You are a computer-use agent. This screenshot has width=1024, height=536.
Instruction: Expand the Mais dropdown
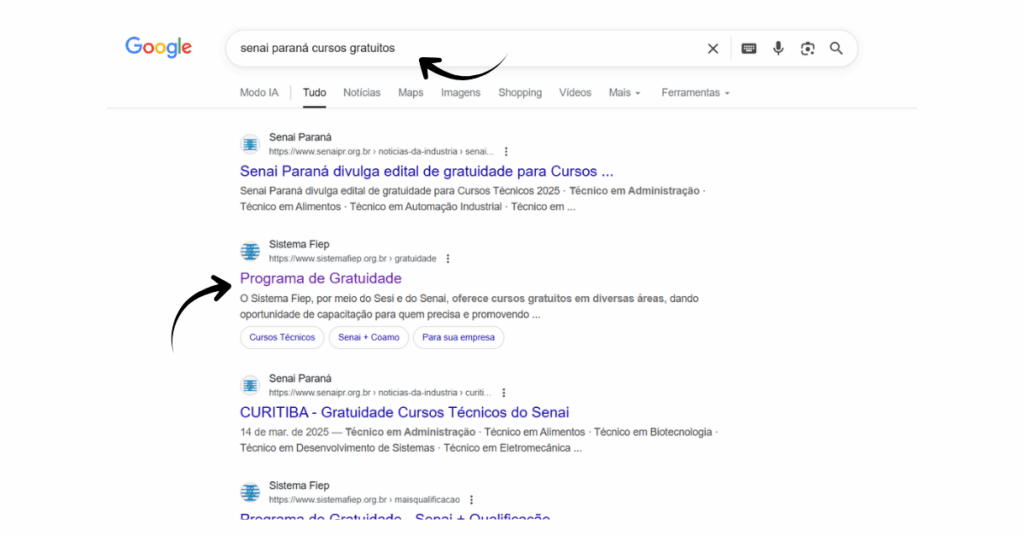[625, 93]
